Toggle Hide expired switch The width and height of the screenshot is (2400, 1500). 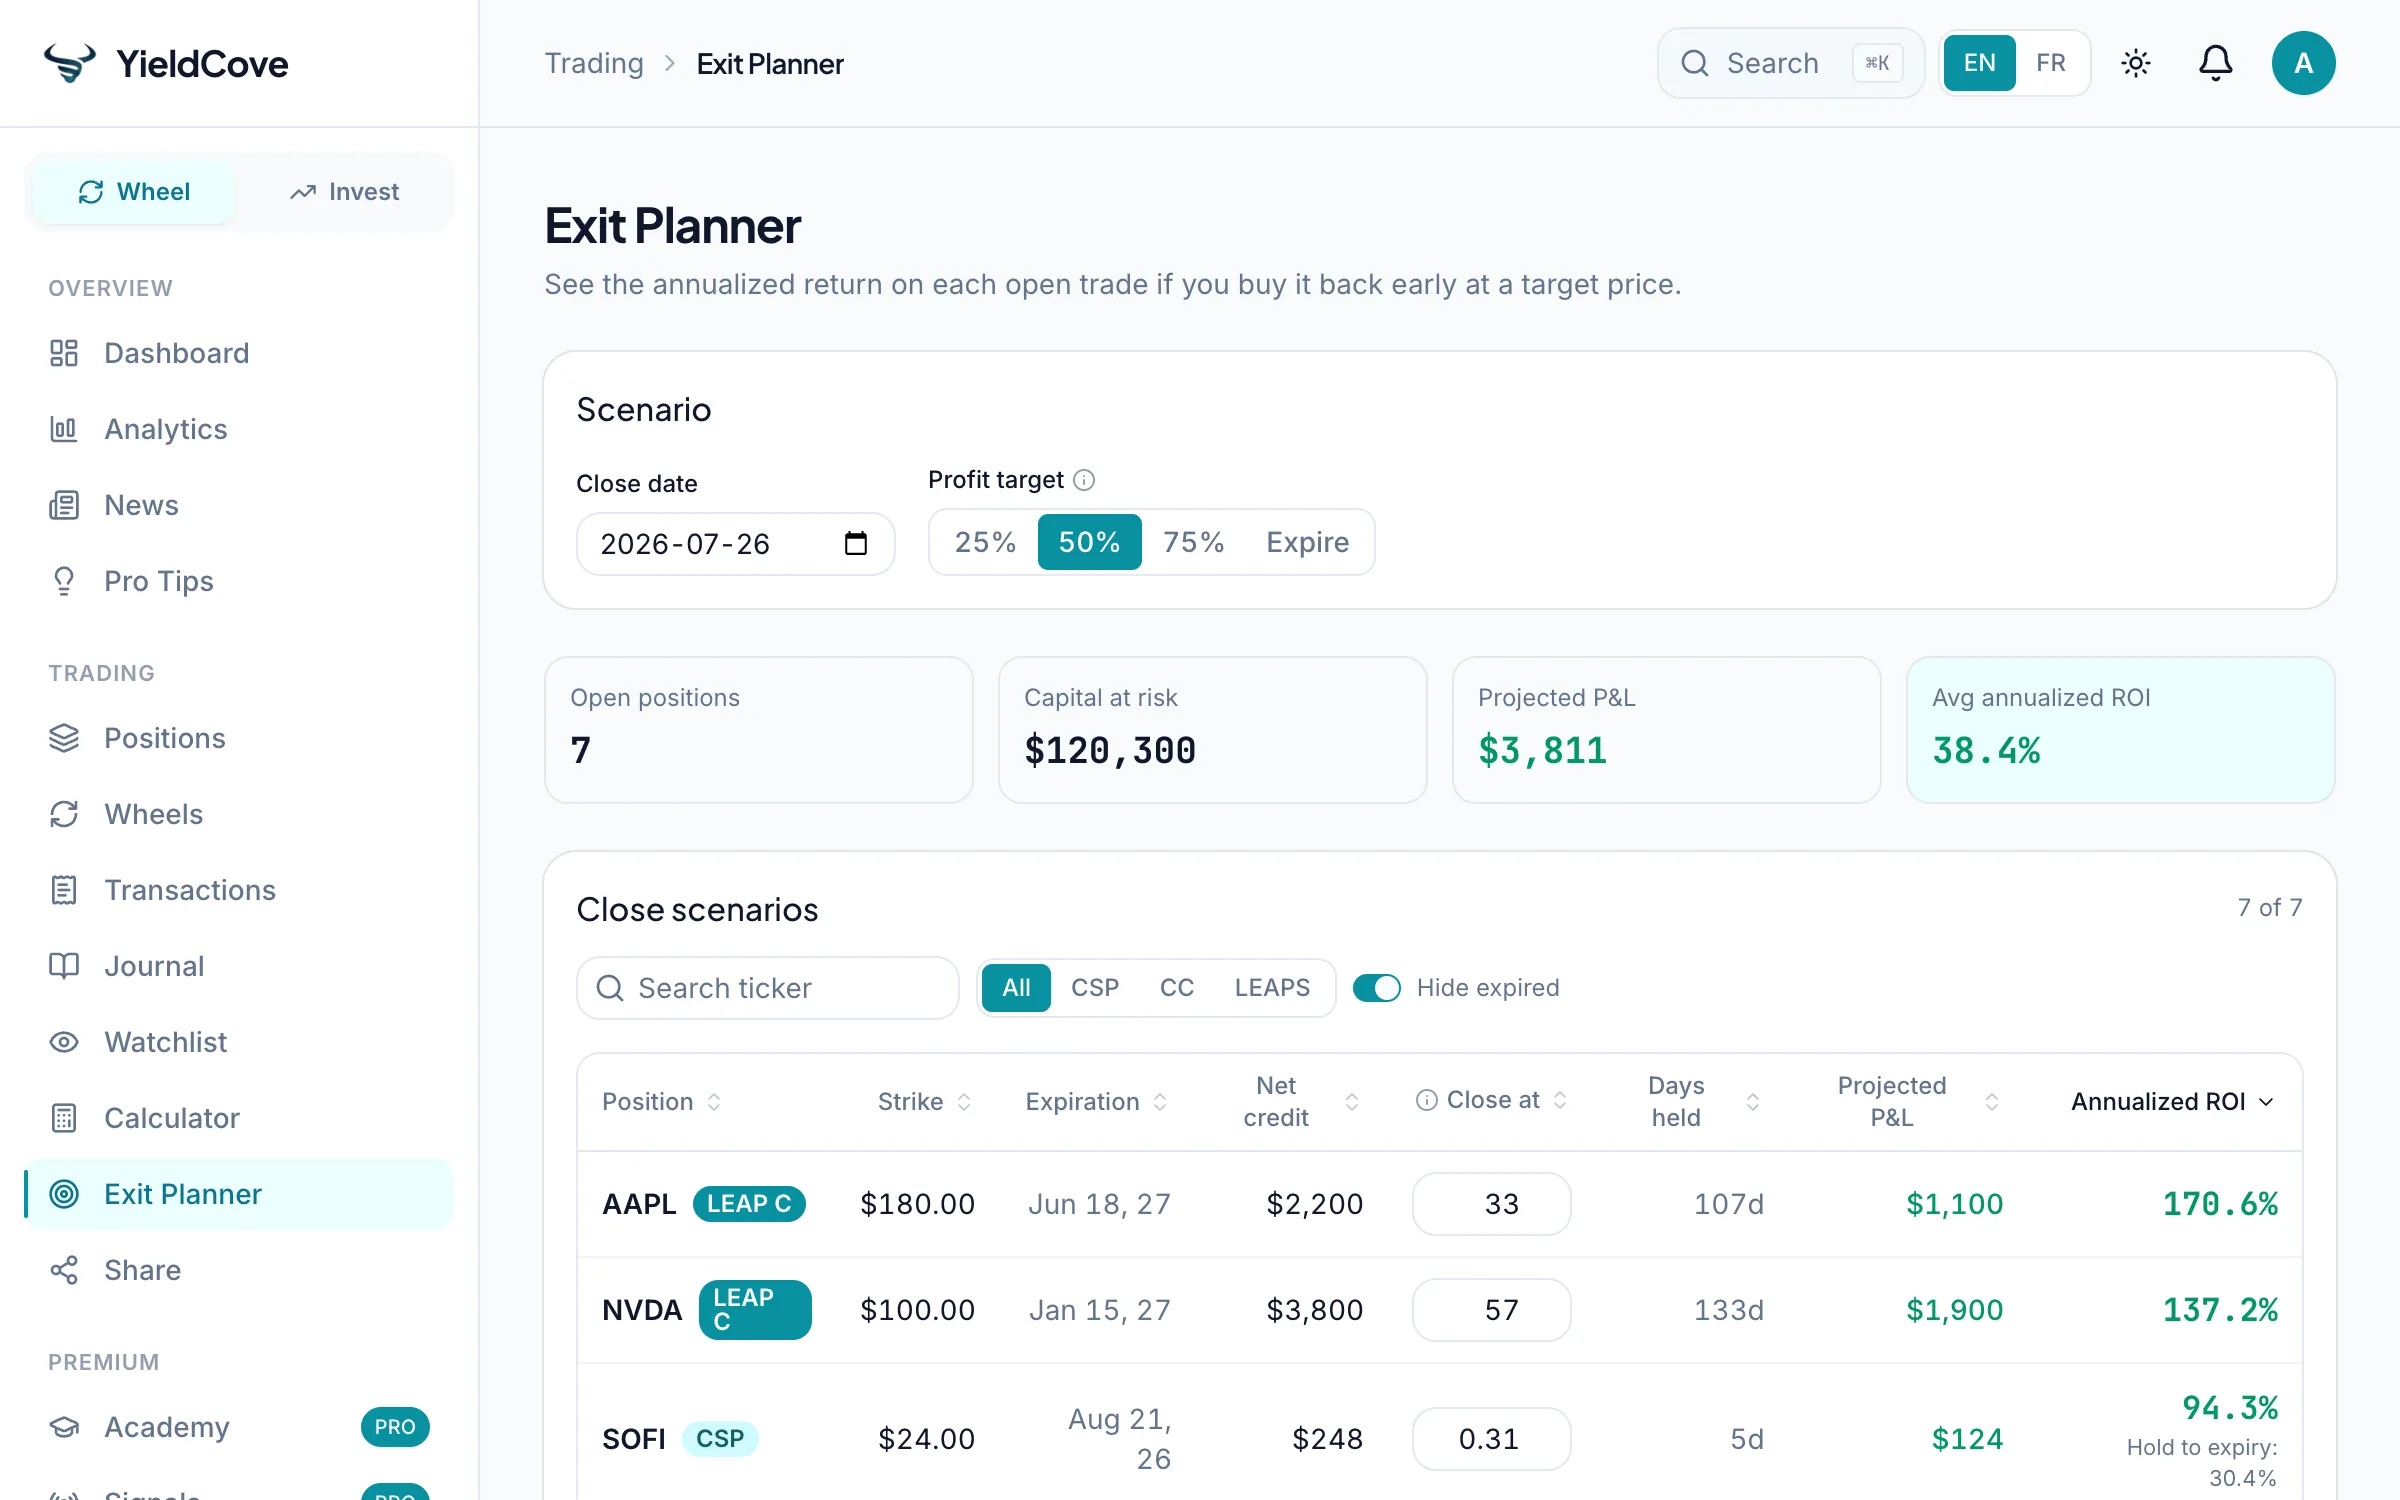[x=1377, y=988]
